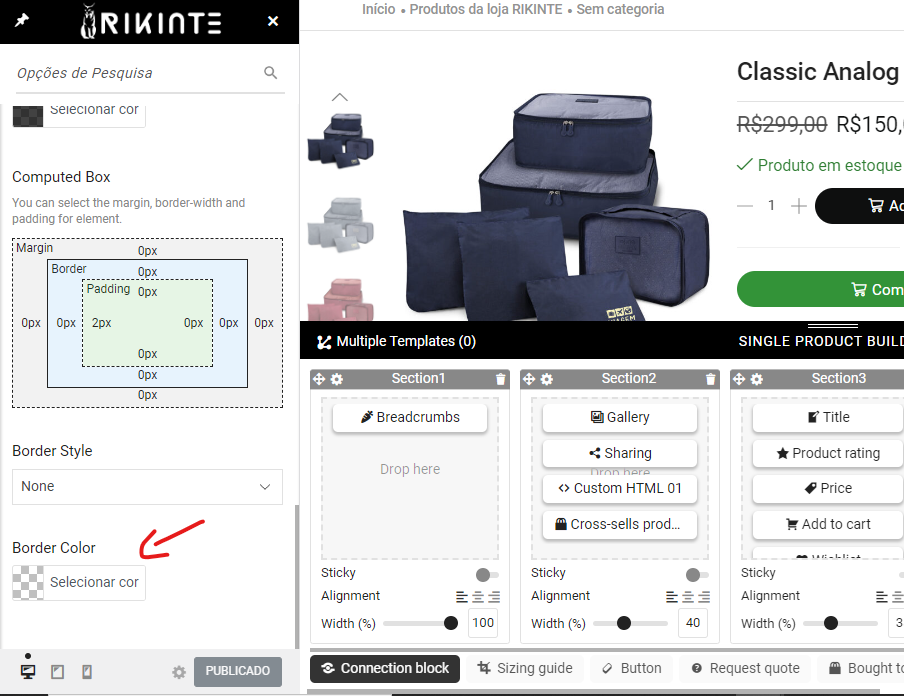
Task: Switch to tablet preview icon
Action: [x=58, y=672]
